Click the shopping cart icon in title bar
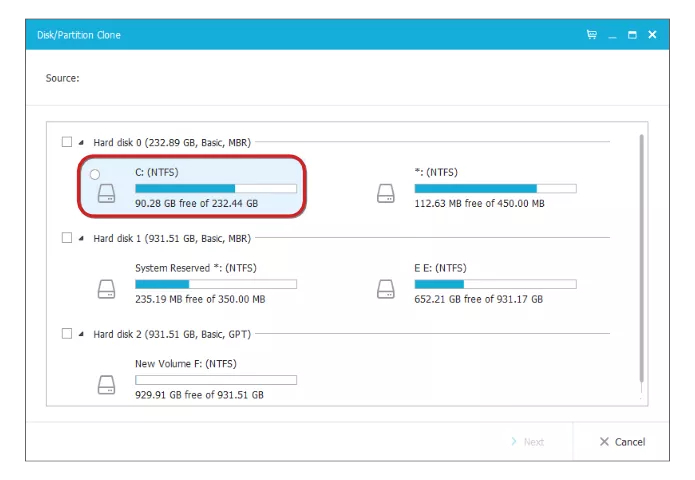Image resolution: width=695 pixels, height=480 pixels. pyautogui.click(x=592, y=35)
